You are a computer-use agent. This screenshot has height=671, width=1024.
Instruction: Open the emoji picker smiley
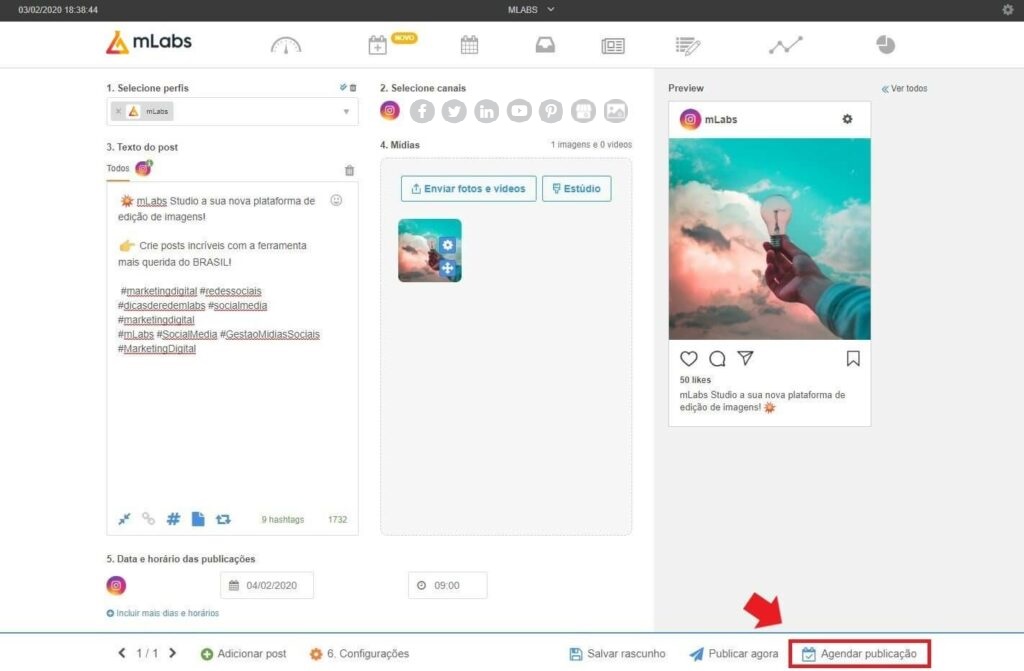(x=336, y=201)
